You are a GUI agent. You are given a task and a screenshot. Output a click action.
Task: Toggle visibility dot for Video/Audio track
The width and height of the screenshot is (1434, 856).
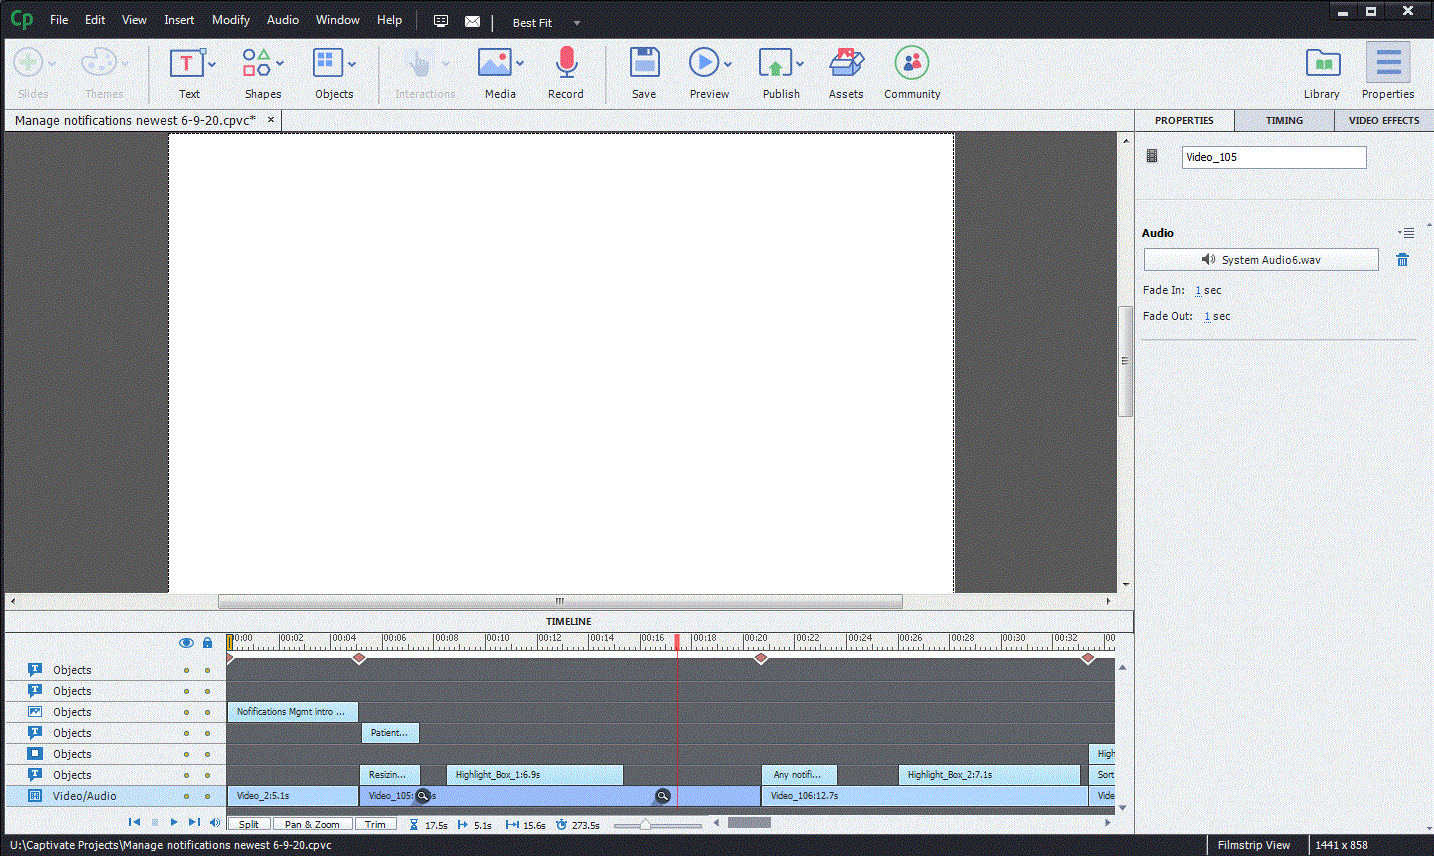tap(186, 796)
